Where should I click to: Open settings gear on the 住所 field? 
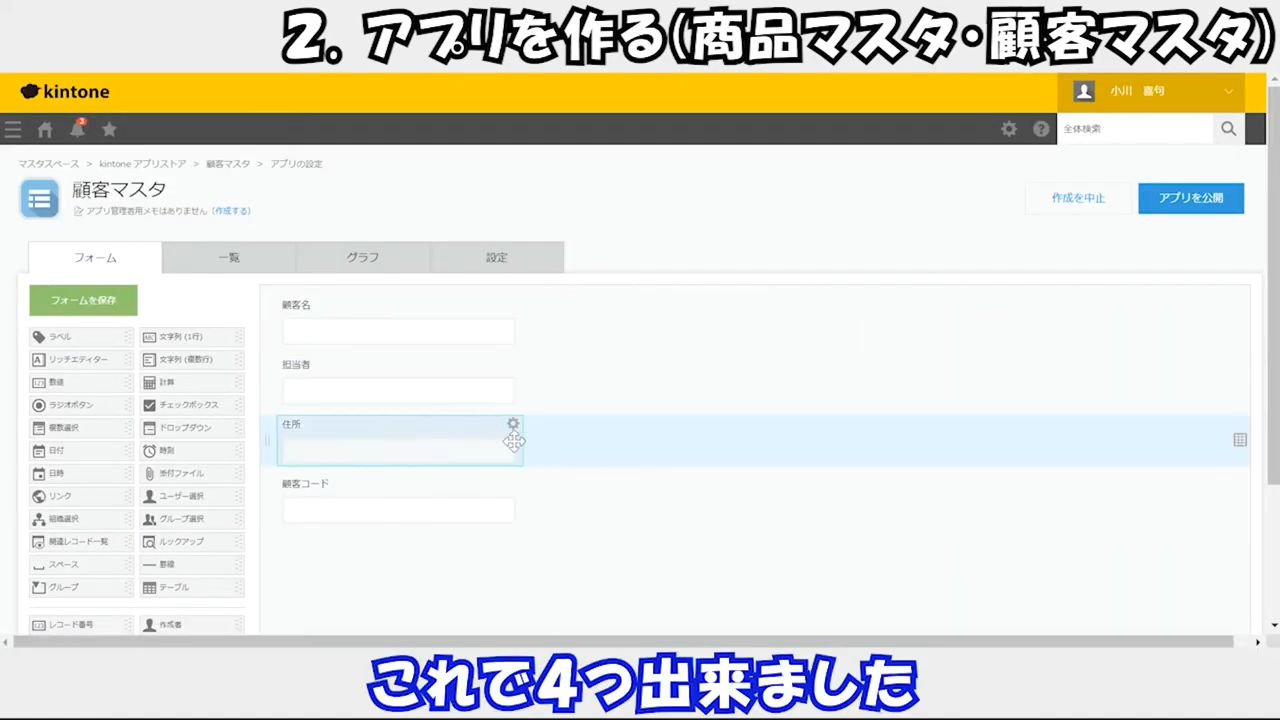513,424
